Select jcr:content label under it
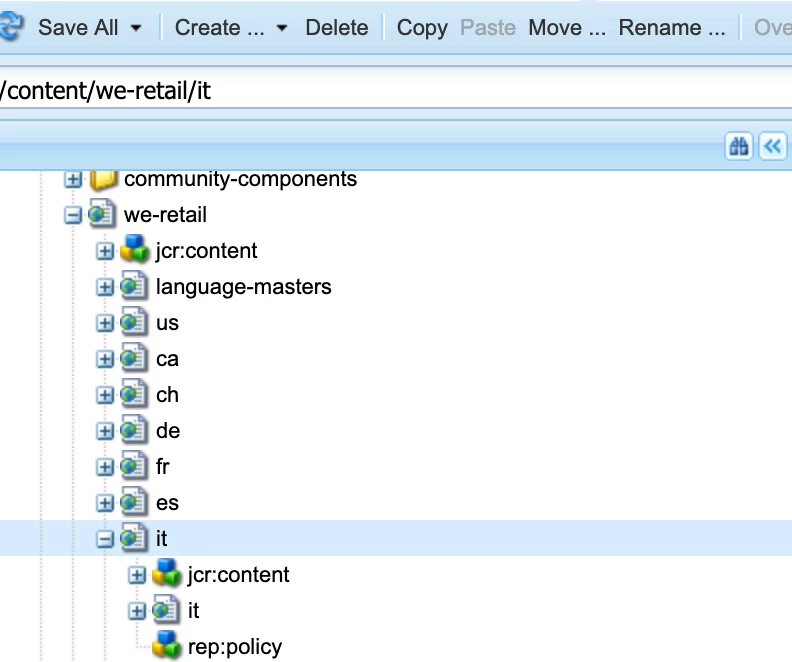Viewport: 792px width, 662px height. pyautogui.click(x=238, y=575)
